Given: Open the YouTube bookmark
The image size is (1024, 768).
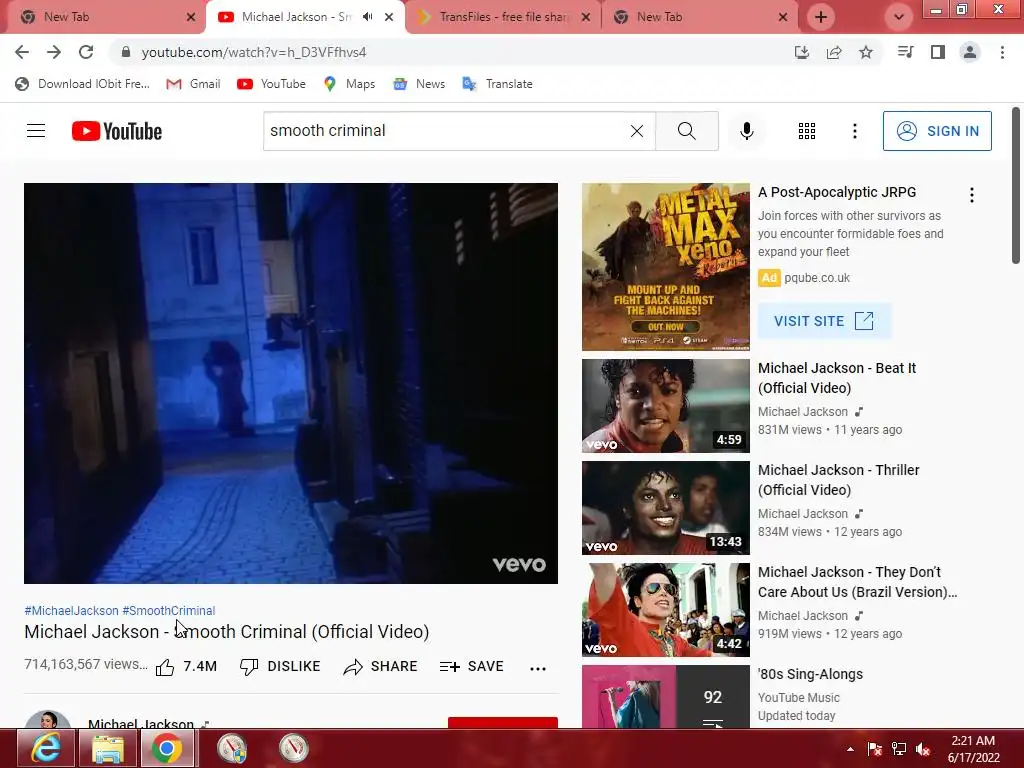Looking at the screenshot, I should point(272,84).
